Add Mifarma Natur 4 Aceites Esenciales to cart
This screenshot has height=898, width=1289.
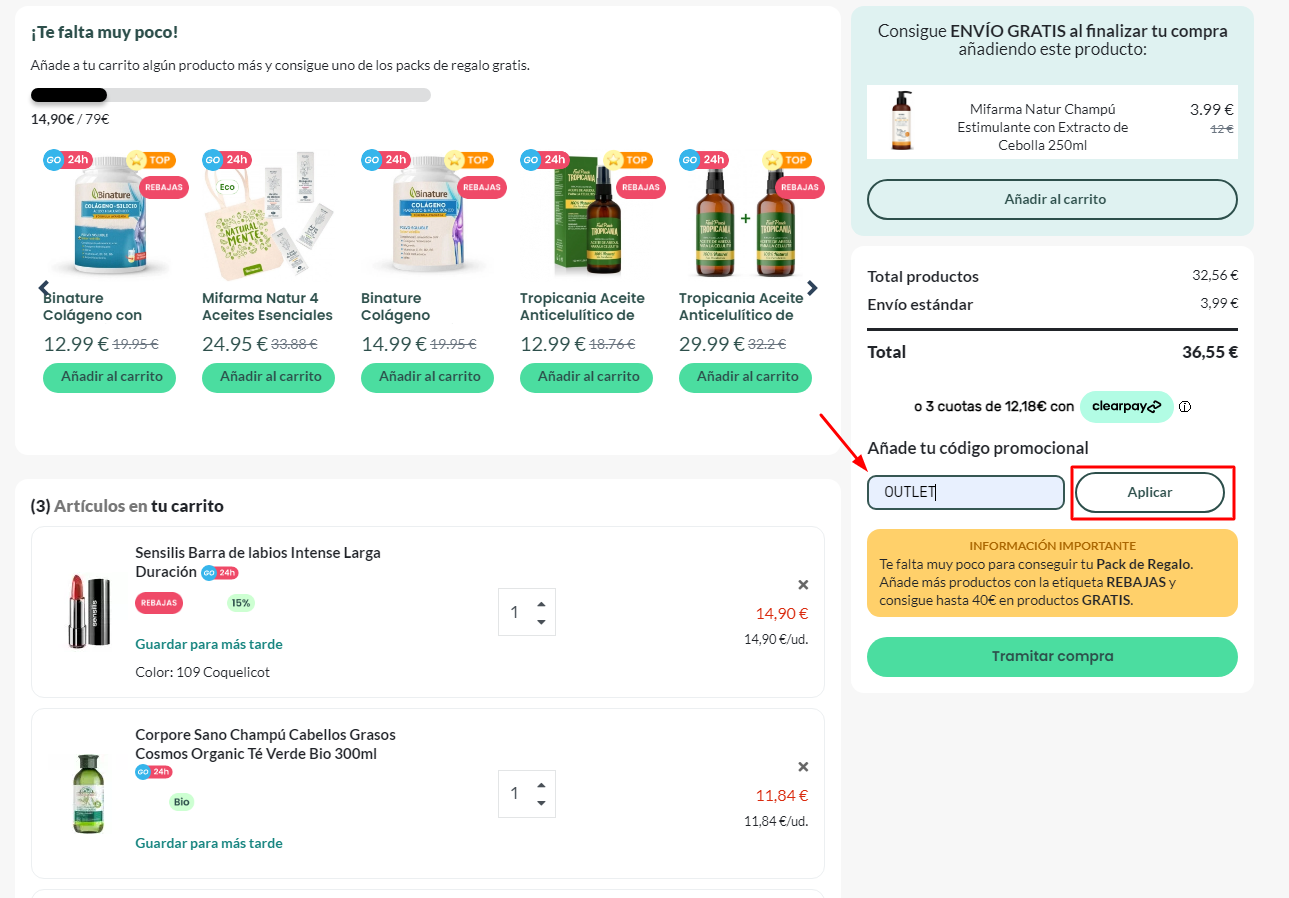point(268,377)
